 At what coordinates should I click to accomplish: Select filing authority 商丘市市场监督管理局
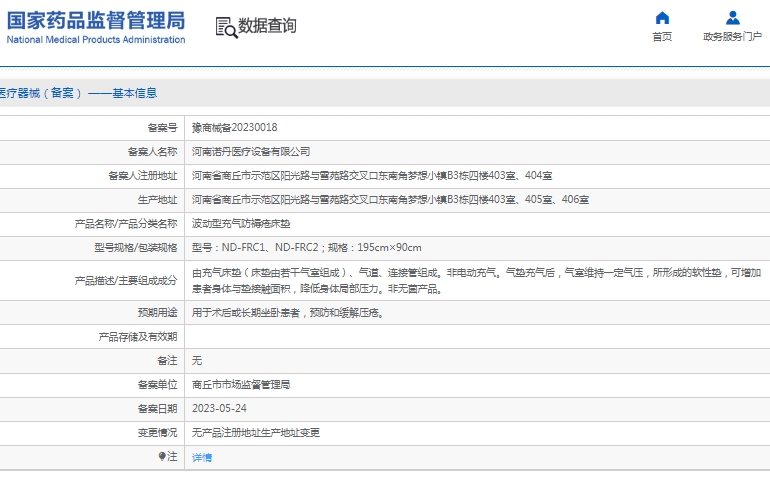[x=241, y=385]
